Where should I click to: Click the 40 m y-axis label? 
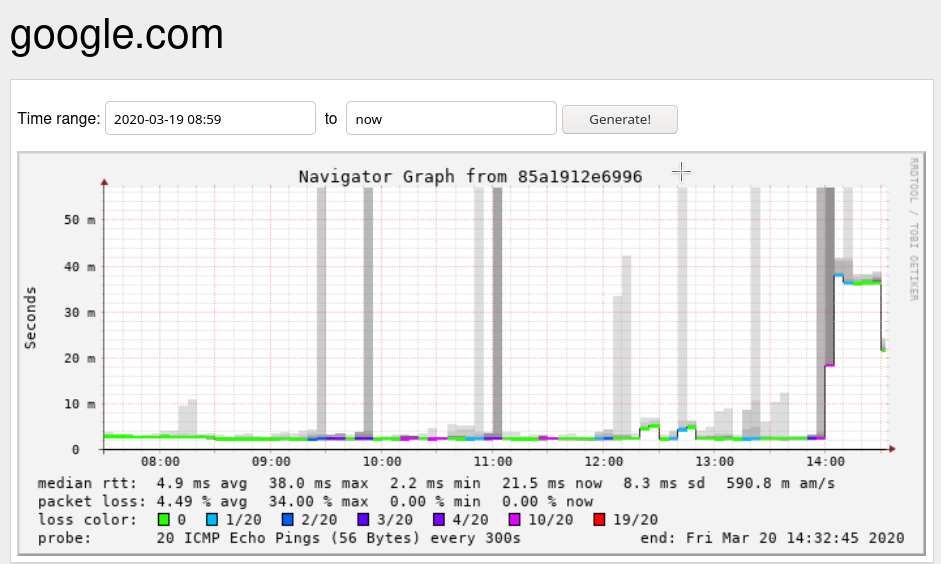click(80, 266)
